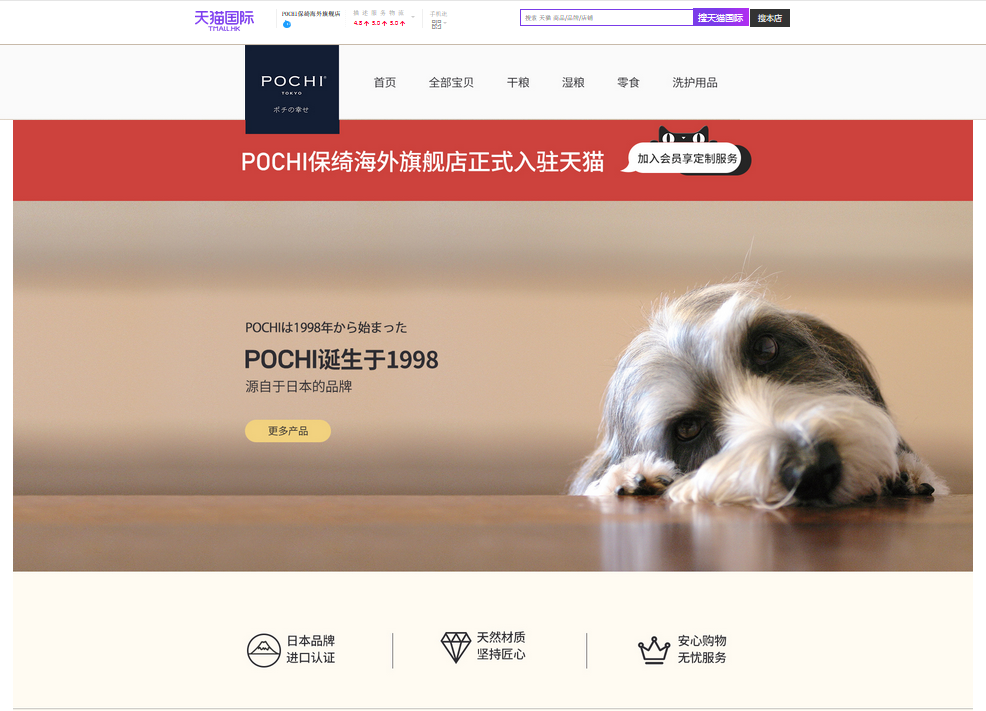The width and height of the screenshot is (986, 711).
Task: Expand the store ratings dropdown arrow
Action: point(413,18)
